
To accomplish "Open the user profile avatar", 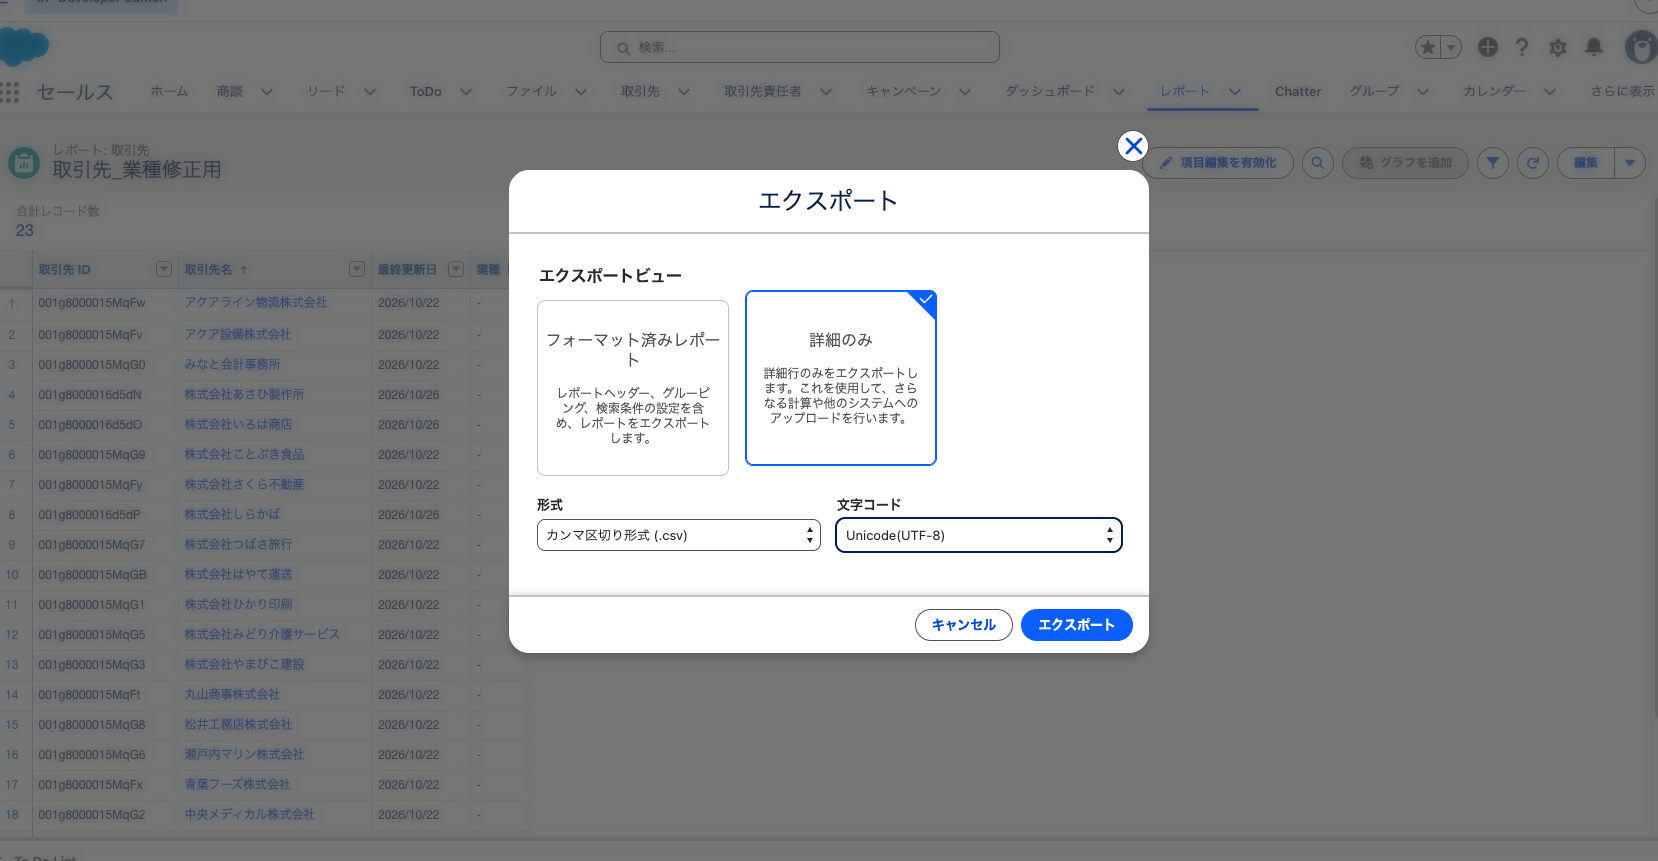I will (x=1641, y=47).
